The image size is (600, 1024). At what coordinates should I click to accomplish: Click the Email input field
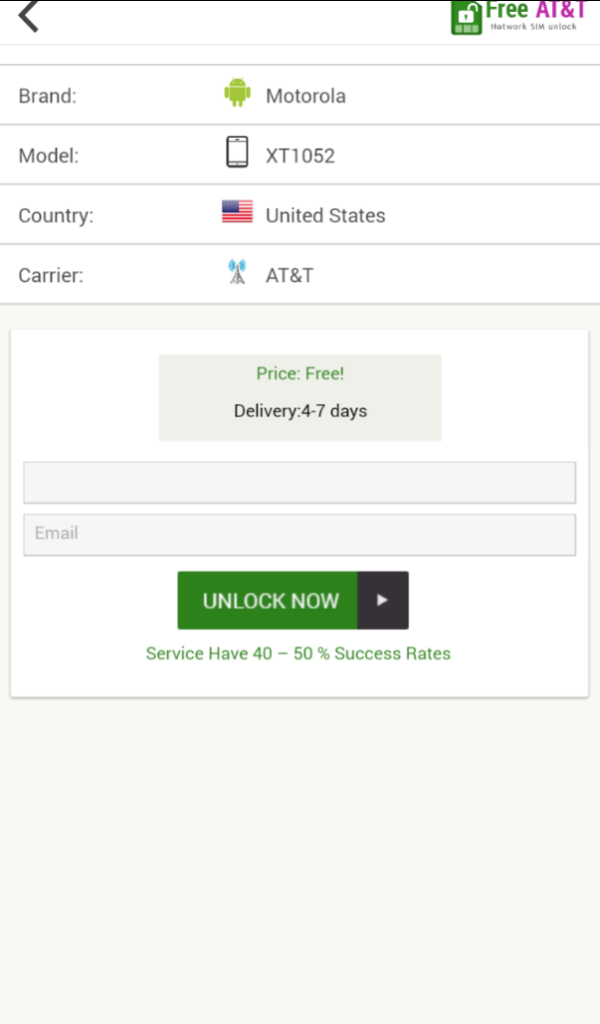coord(300,534)
